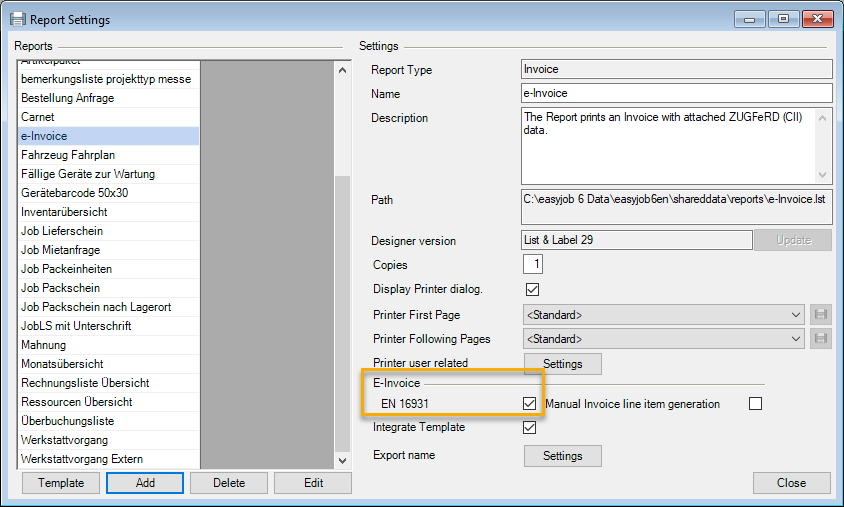
Task: Open Printer user related Settings
Action: click(x=562, y=364)
